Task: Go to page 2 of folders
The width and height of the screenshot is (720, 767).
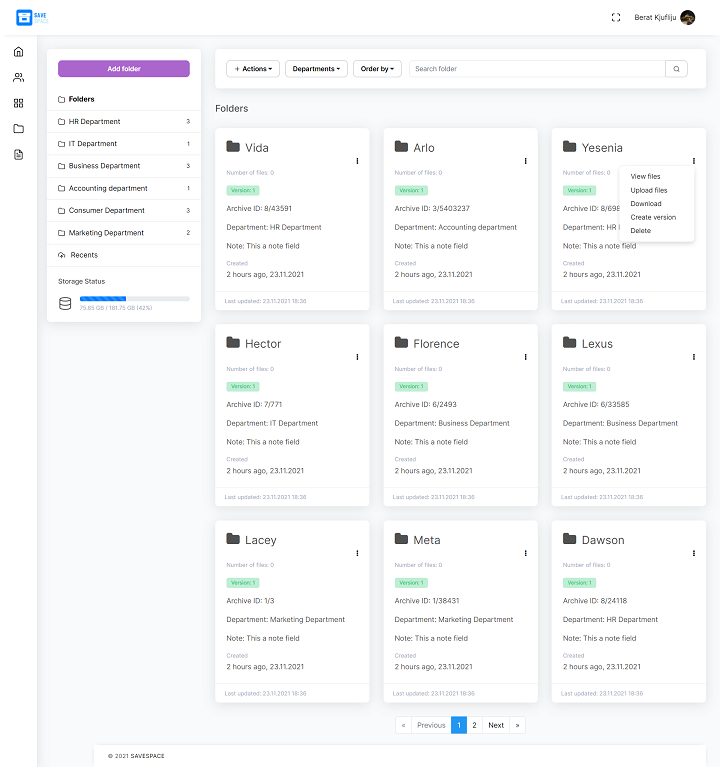Action: [x=474, y=725]
